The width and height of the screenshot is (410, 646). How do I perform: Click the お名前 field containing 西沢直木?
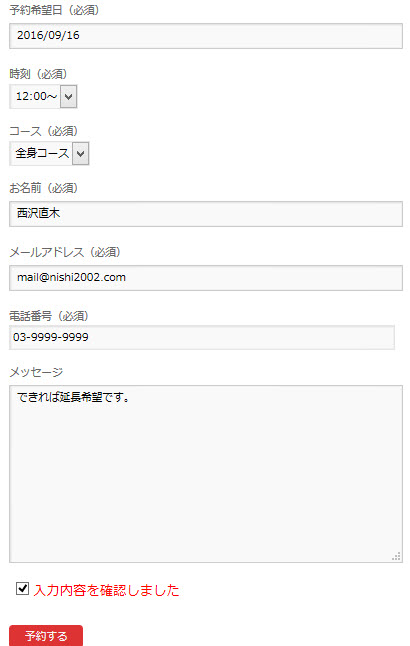(206, 214)
